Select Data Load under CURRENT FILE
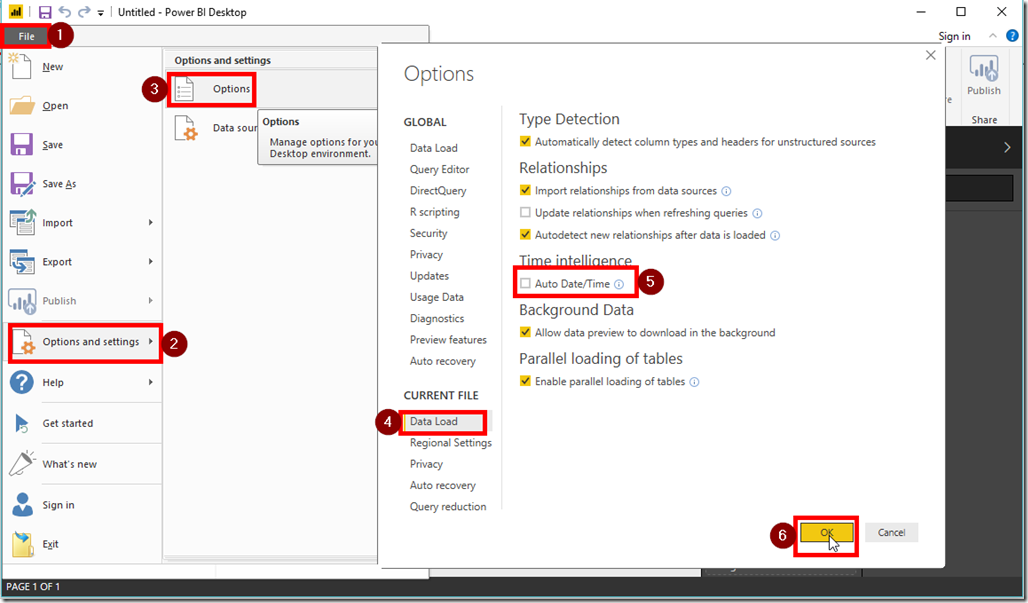1028x603 pixels. pyautogui.click(x=434, y=421)
